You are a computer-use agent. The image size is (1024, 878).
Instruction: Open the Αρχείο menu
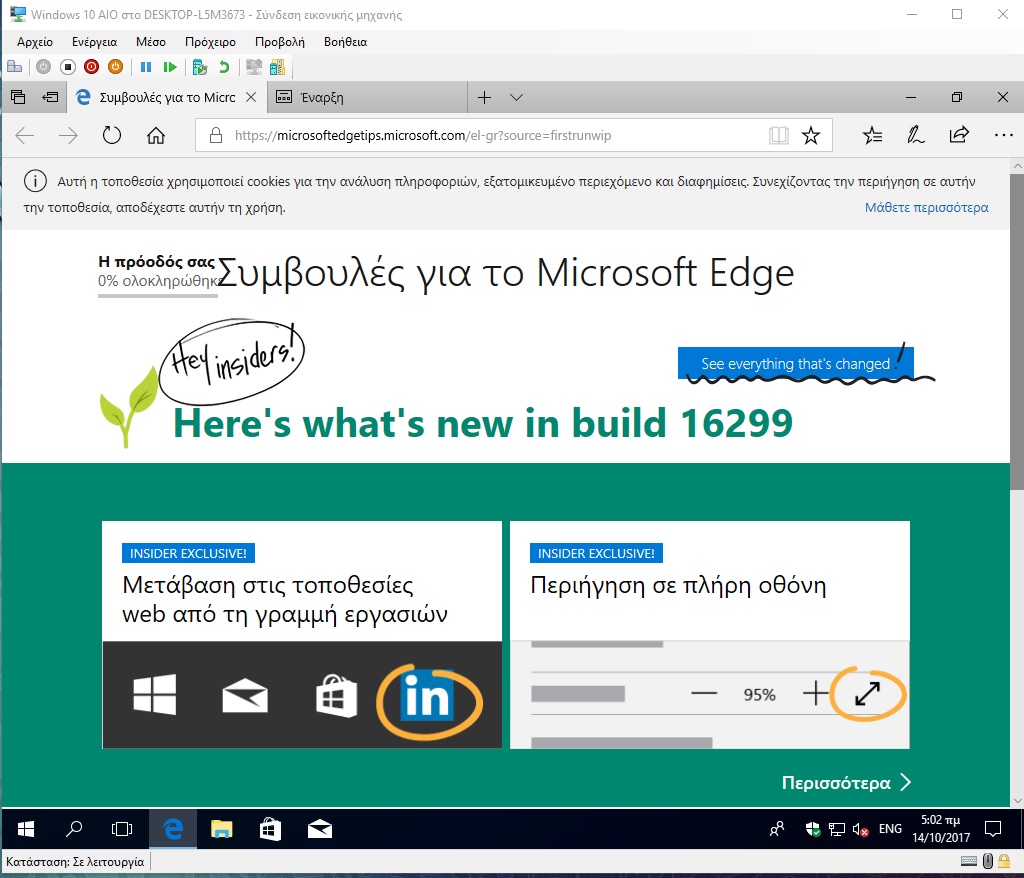click(x=35, y=42)
